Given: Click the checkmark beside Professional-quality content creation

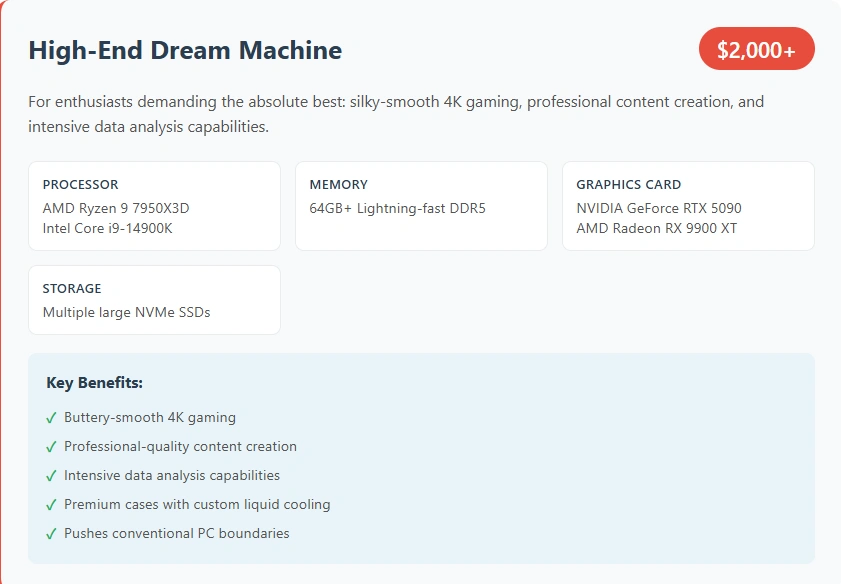Looking at the screenshot, I should (x=51, y=447).
